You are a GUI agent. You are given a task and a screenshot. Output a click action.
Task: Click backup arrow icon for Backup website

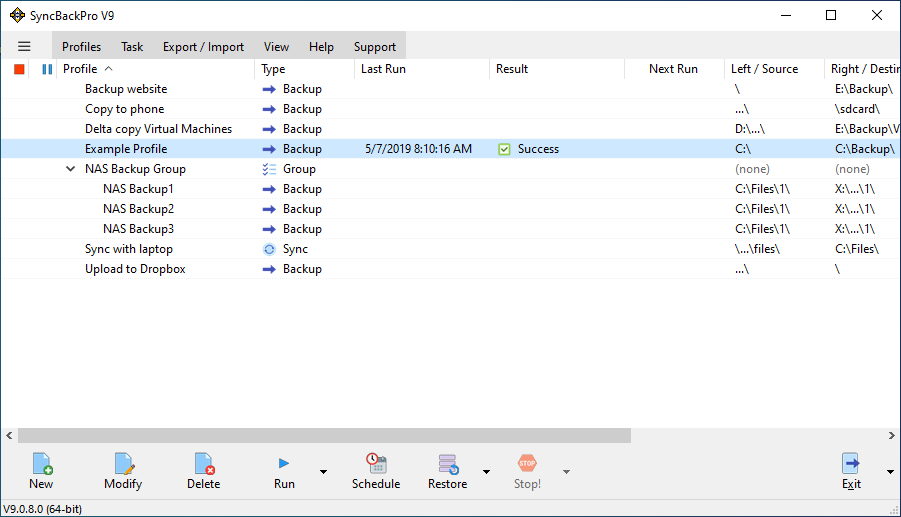click(x=269, y=89)
